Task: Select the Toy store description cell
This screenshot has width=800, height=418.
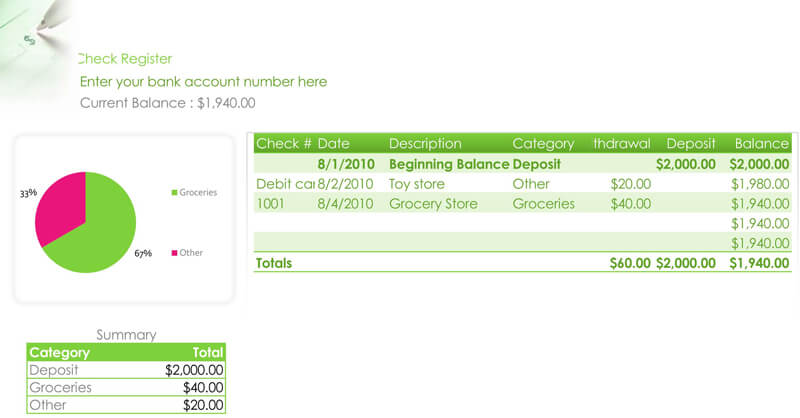Action: point(417,184)
